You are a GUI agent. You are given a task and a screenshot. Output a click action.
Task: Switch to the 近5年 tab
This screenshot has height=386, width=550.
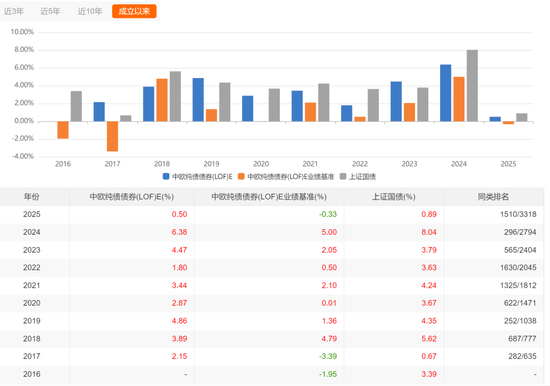pyautogui.click(x=50, y=11)
